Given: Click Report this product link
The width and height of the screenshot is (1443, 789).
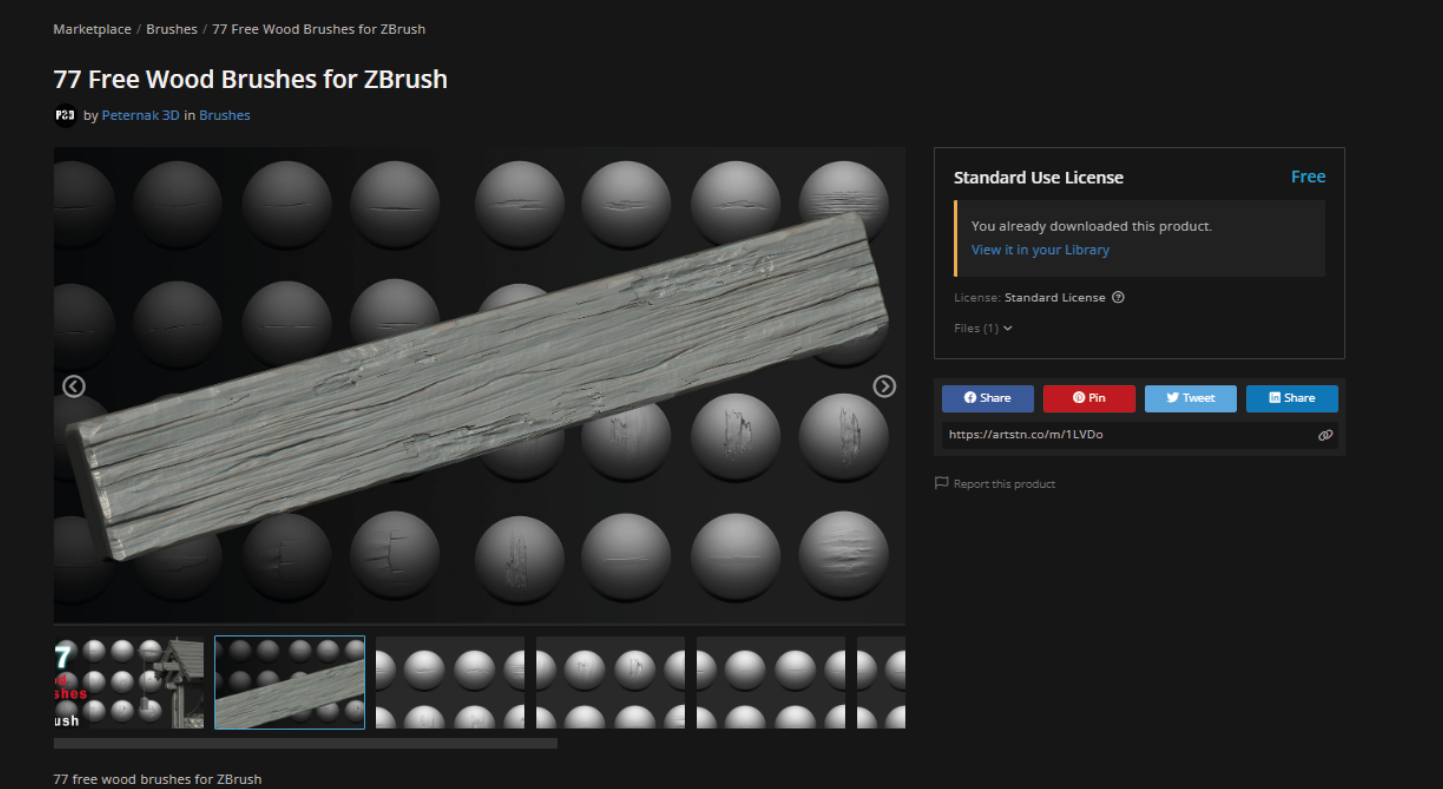Looking at the screenshot, I should (1004, 484).
